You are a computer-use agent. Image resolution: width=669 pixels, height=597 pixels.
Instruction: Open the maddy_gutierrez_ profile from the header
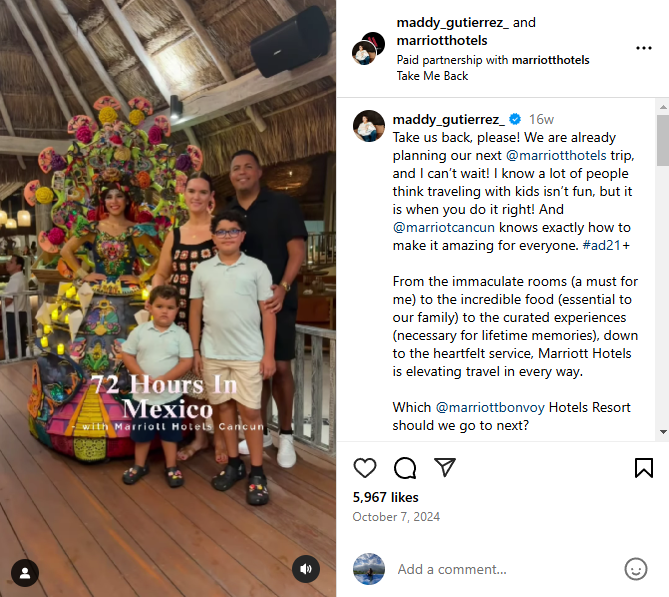pos(452,23)
